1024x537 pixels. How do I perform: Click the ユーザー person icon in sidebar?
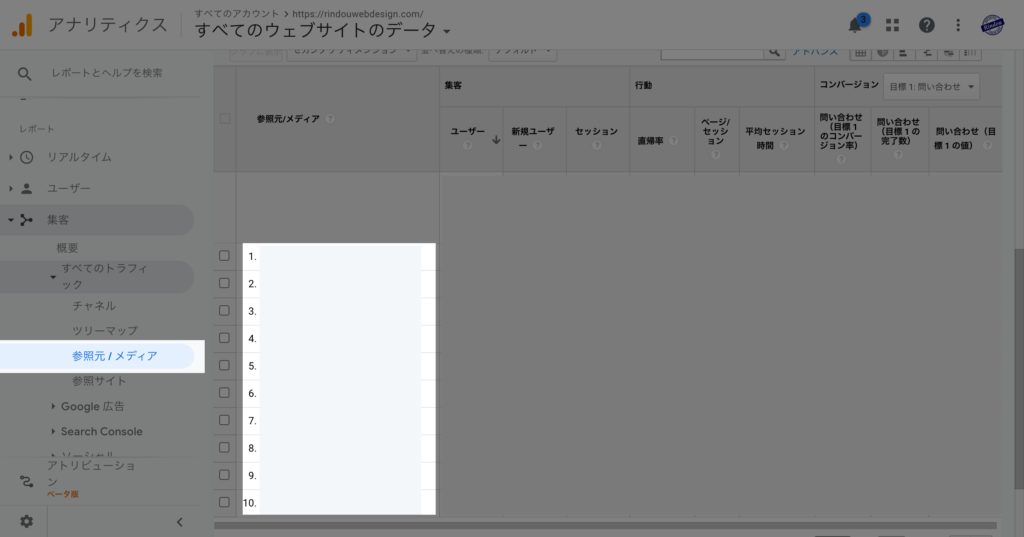(x=26, y=188)
